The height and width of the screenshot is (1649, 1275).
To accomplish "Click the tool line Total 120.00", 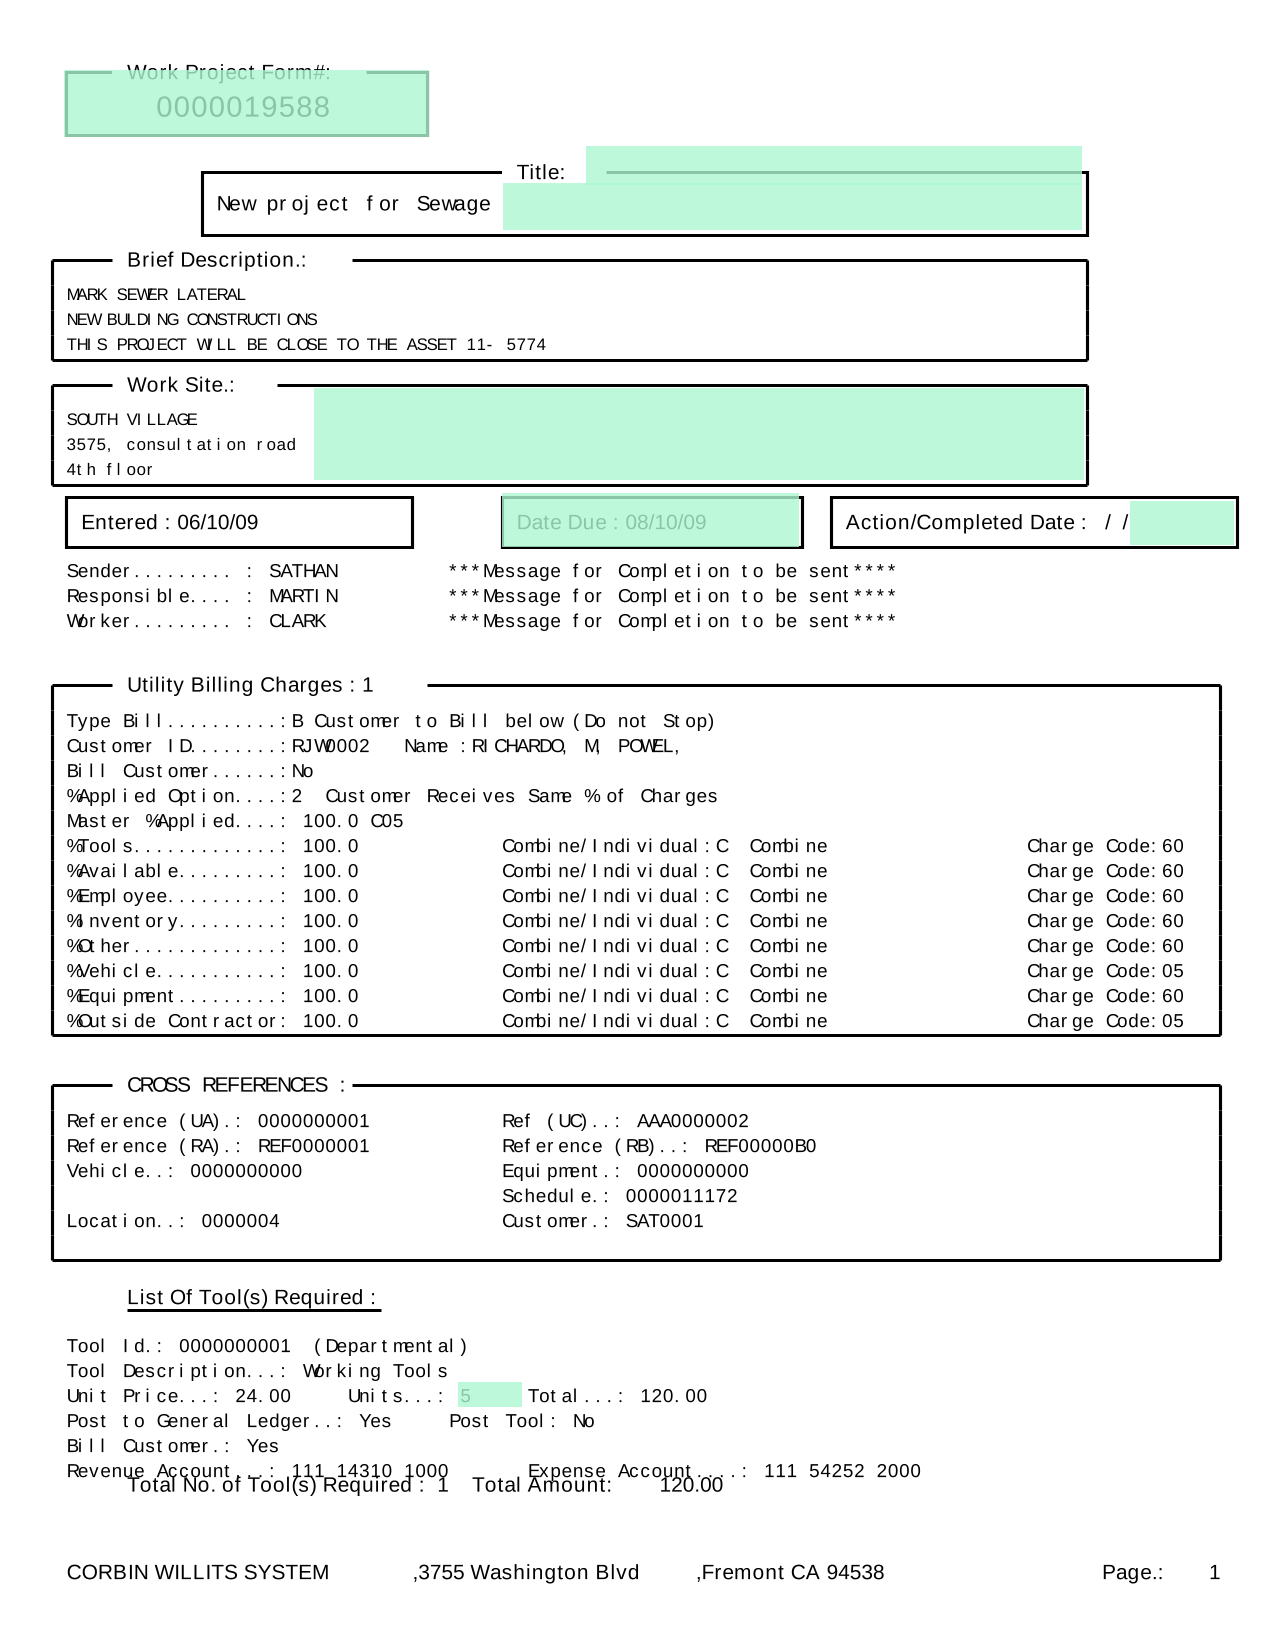I will click(618, 1396).
